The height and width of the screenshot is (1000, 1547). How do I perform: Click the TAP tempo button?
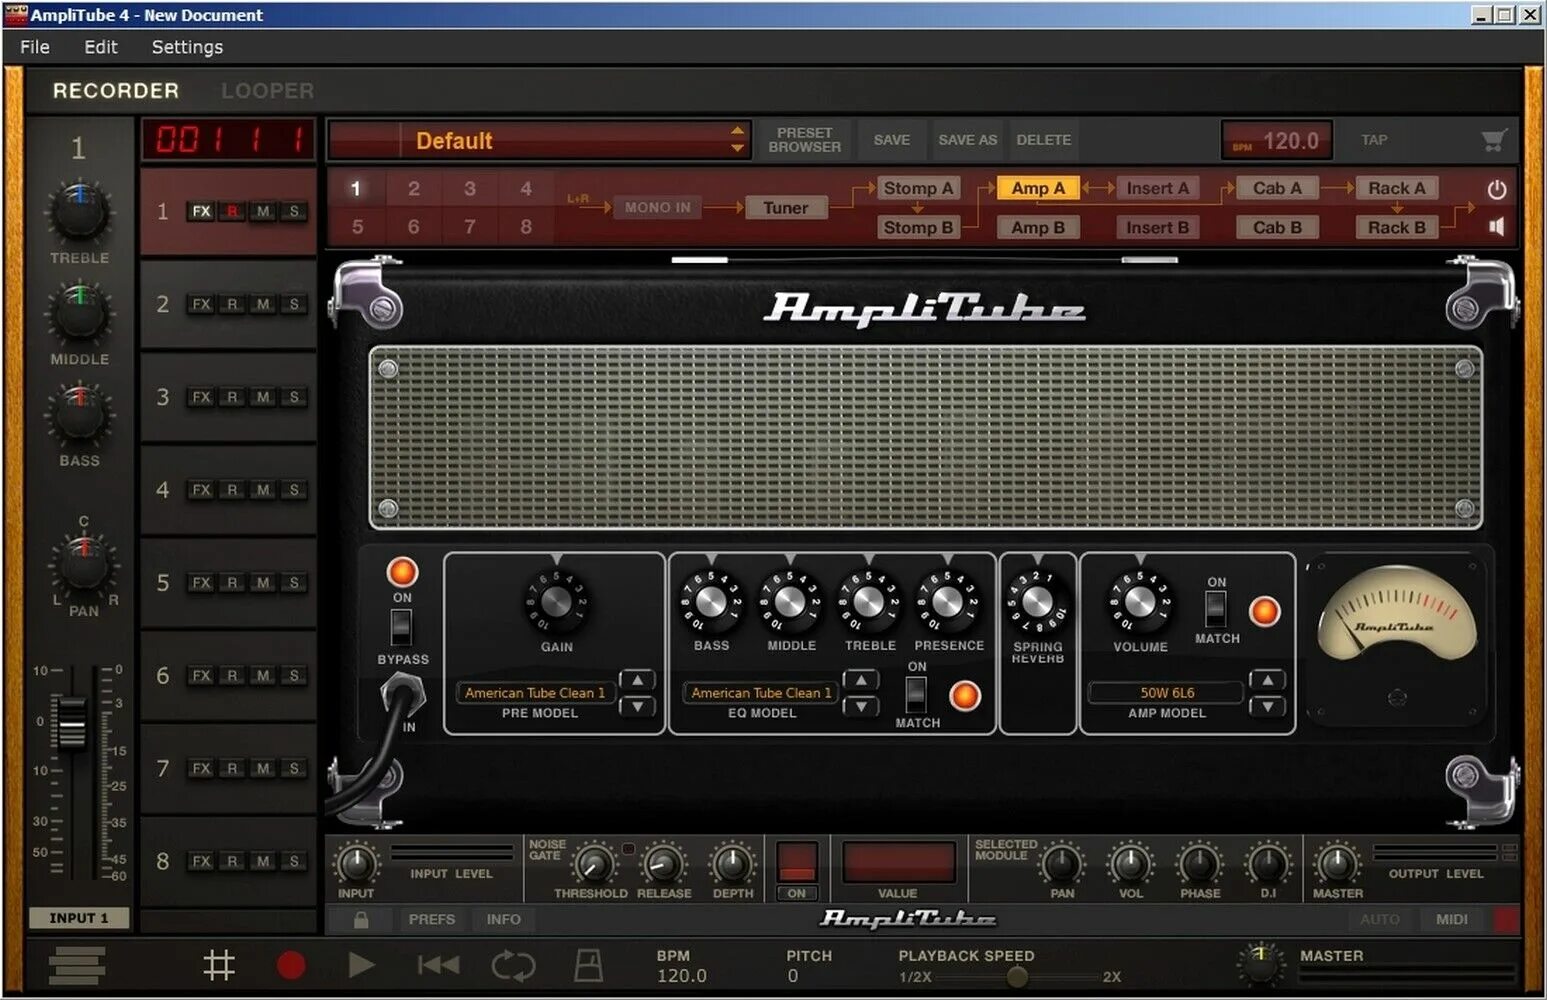click(x=1374, y=140)
